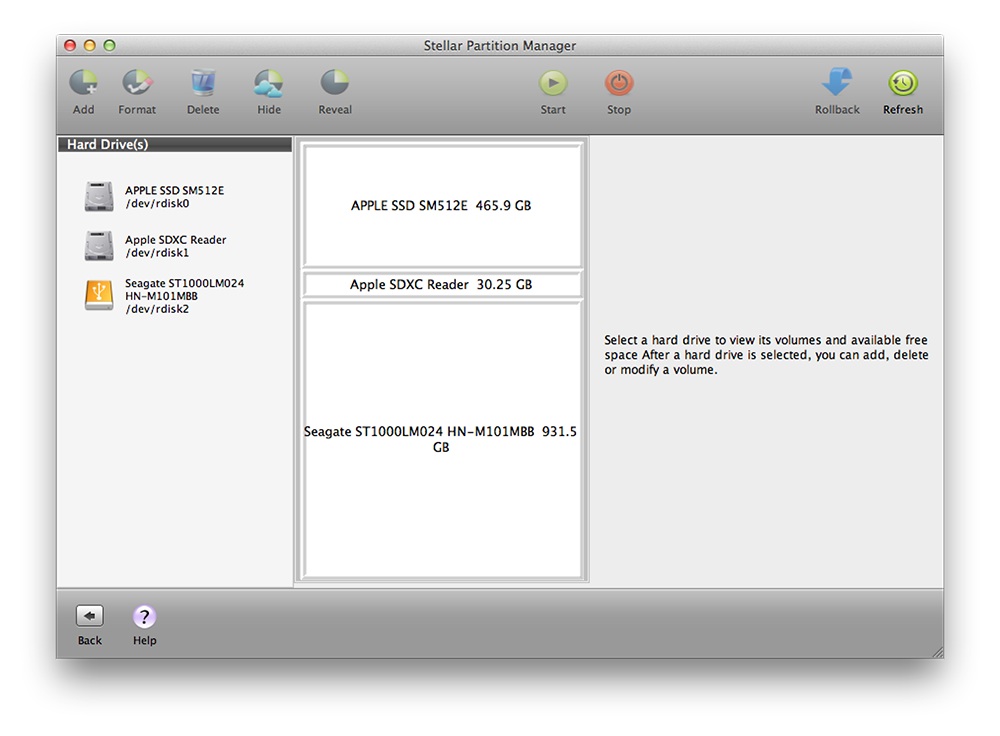Select the Apple SDXC Reader drive icon
Image resolution: width=1000 pixels, height=736 pixels.
pos(99,246)
